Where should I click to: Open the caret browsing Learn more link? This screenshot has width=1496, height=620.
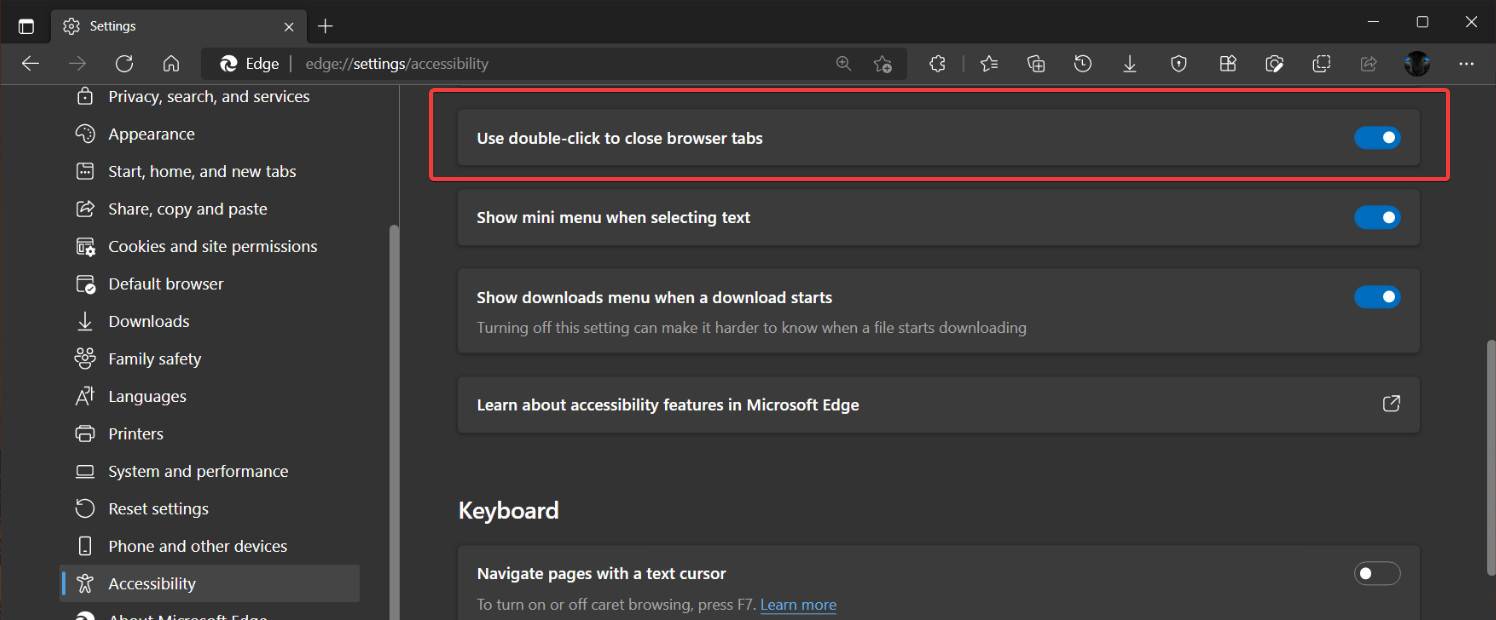point(798,604)
